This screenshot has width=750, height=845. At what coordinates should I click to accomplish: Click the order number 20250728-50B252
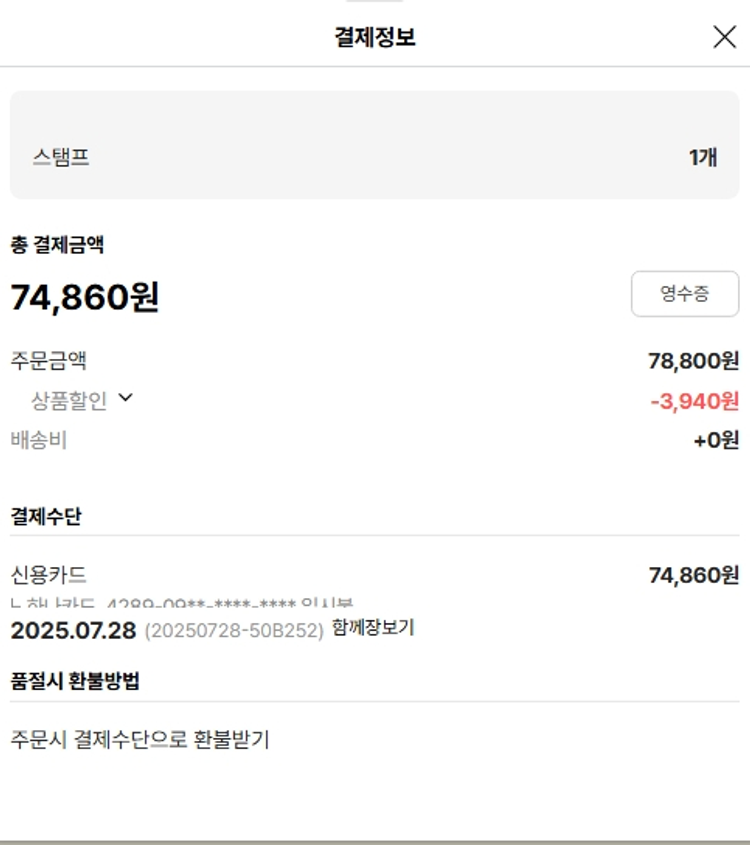[234, 631]
